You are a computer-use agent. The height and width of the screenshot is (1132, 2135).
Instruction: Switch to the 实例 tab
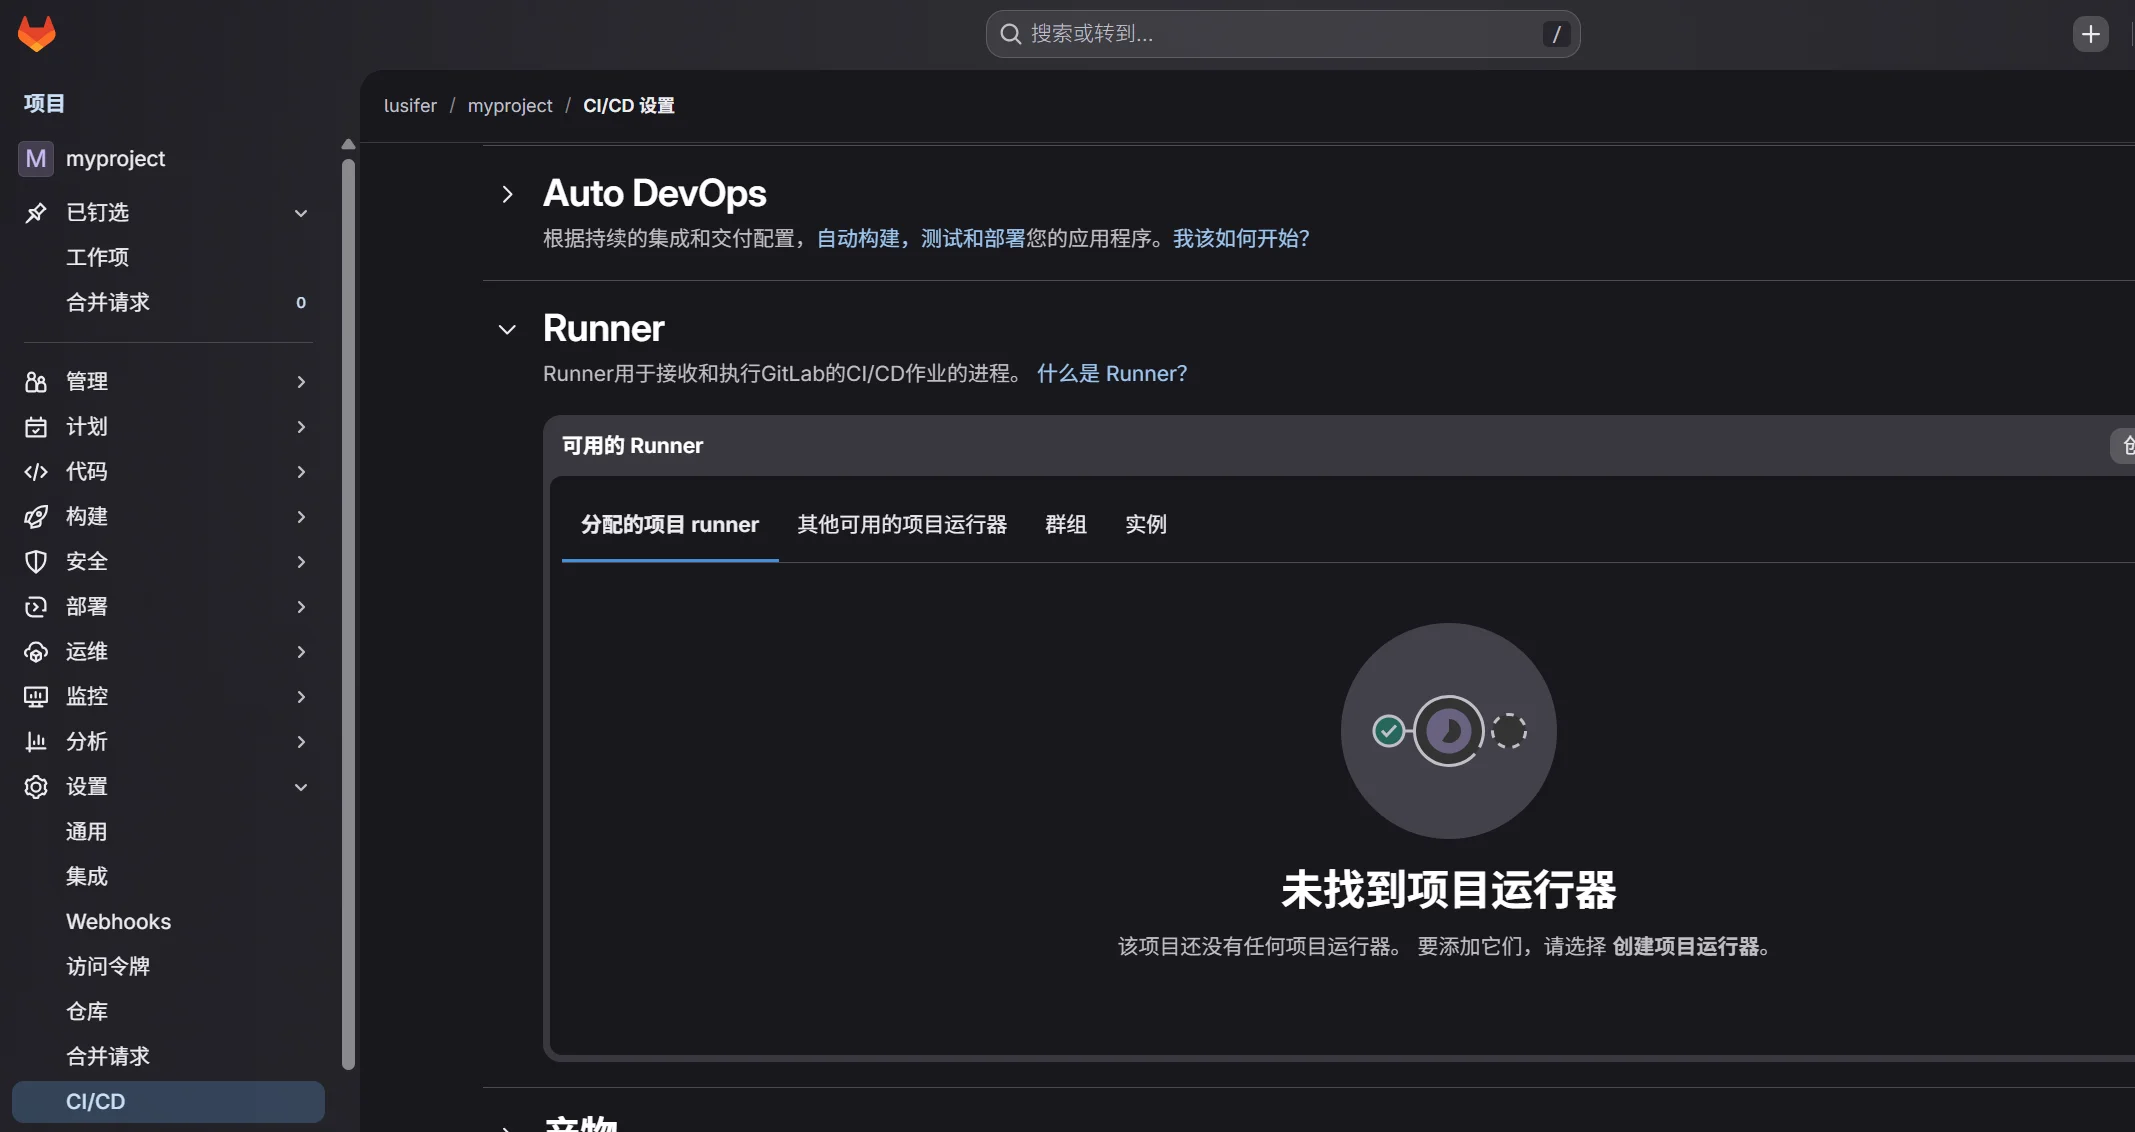[x=1146, y=525]
